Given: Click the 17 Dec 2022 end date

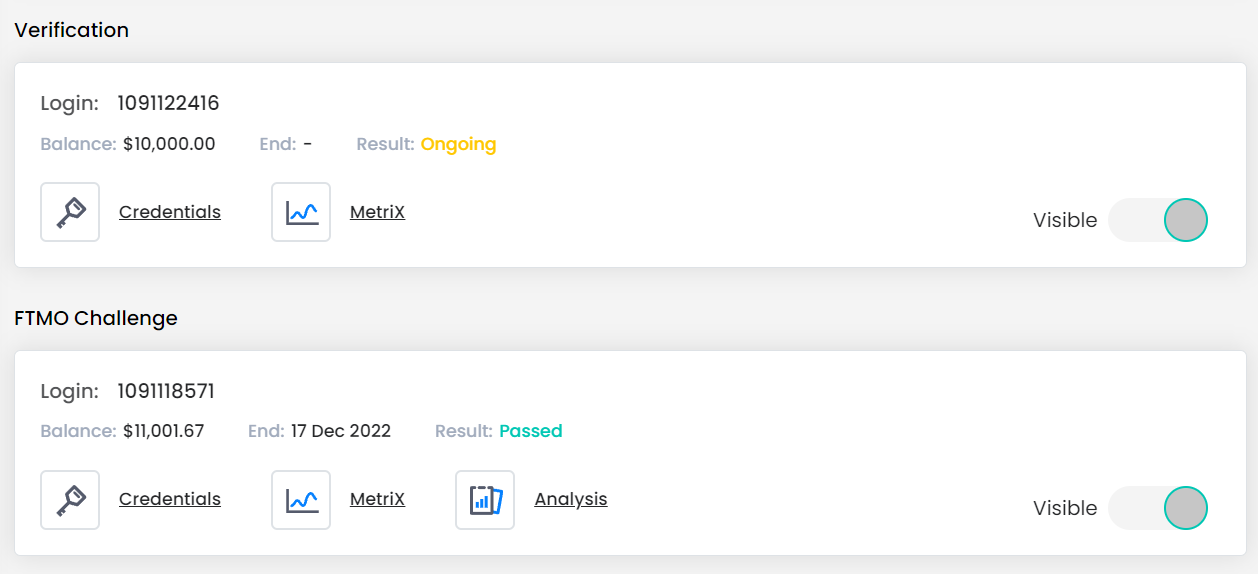Looking at the screenshot, I should pos(341,431).
